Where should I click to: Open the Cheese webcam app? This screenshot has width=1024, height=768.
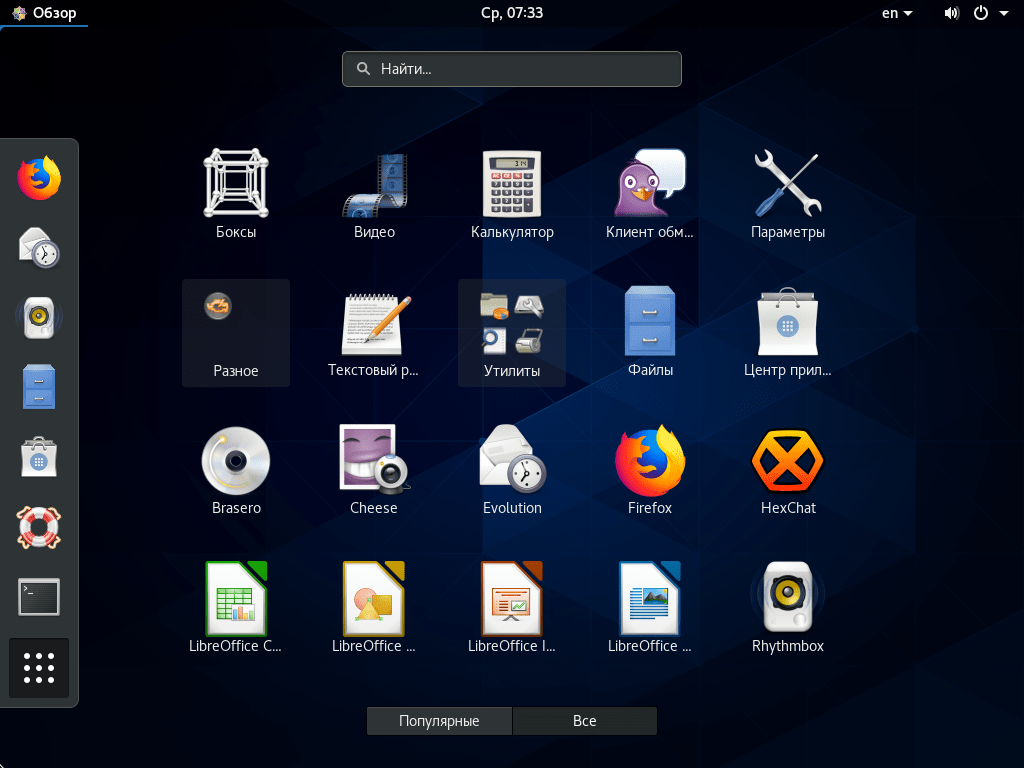[x=373, y=461]
